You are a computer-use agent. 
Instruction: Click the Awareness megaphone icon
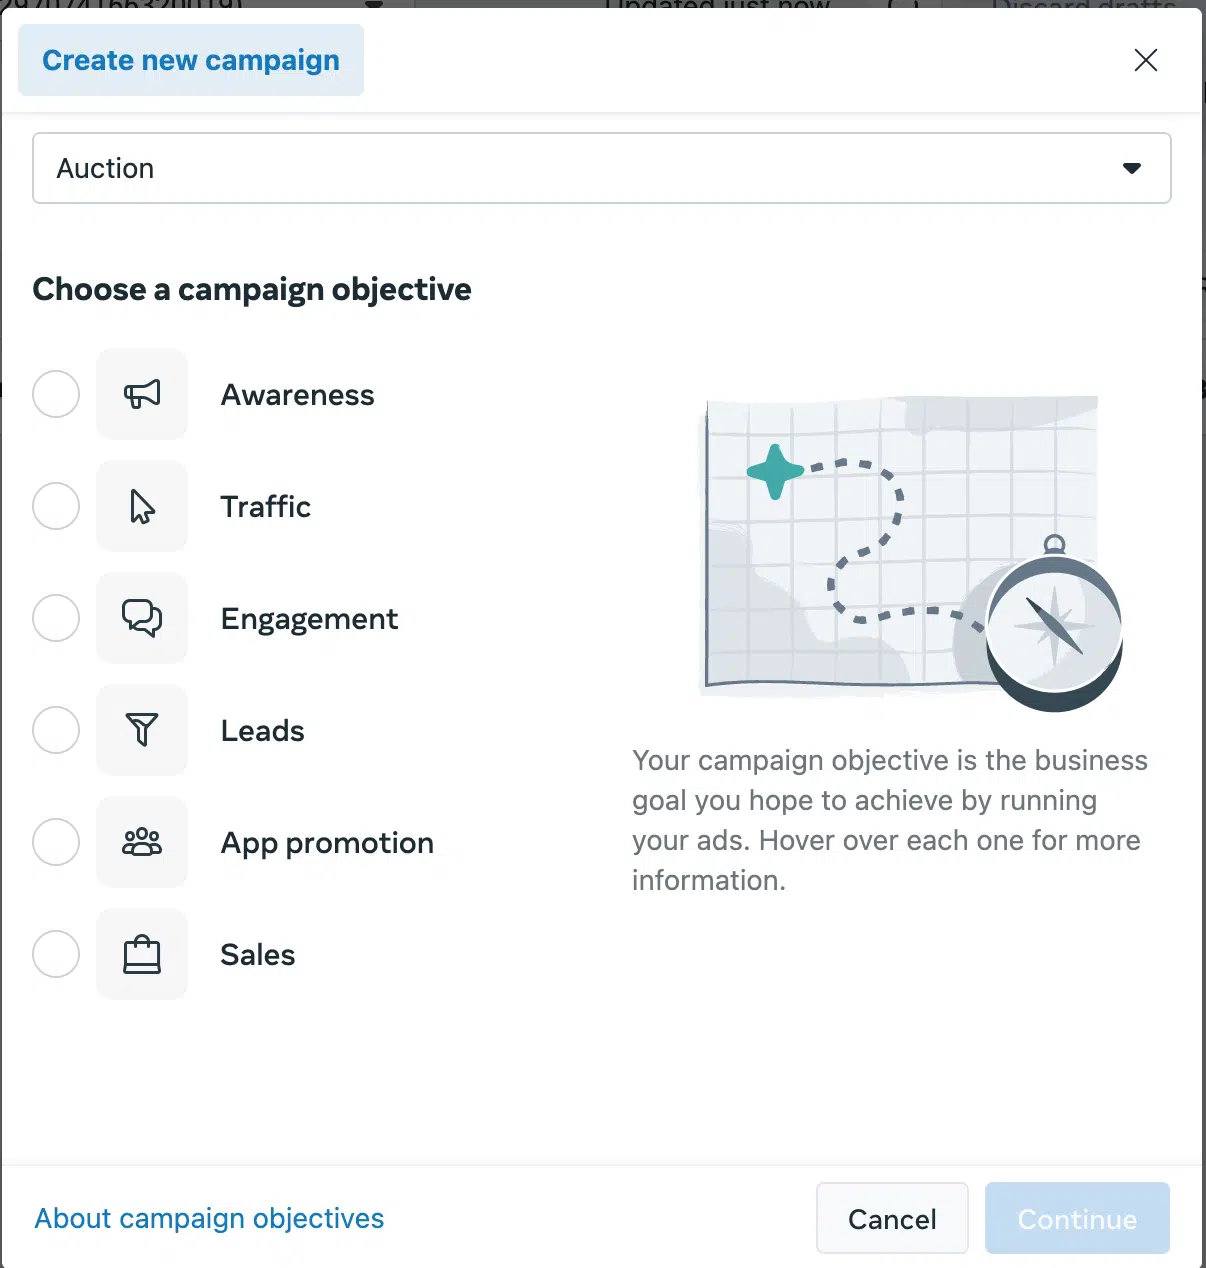142,394
